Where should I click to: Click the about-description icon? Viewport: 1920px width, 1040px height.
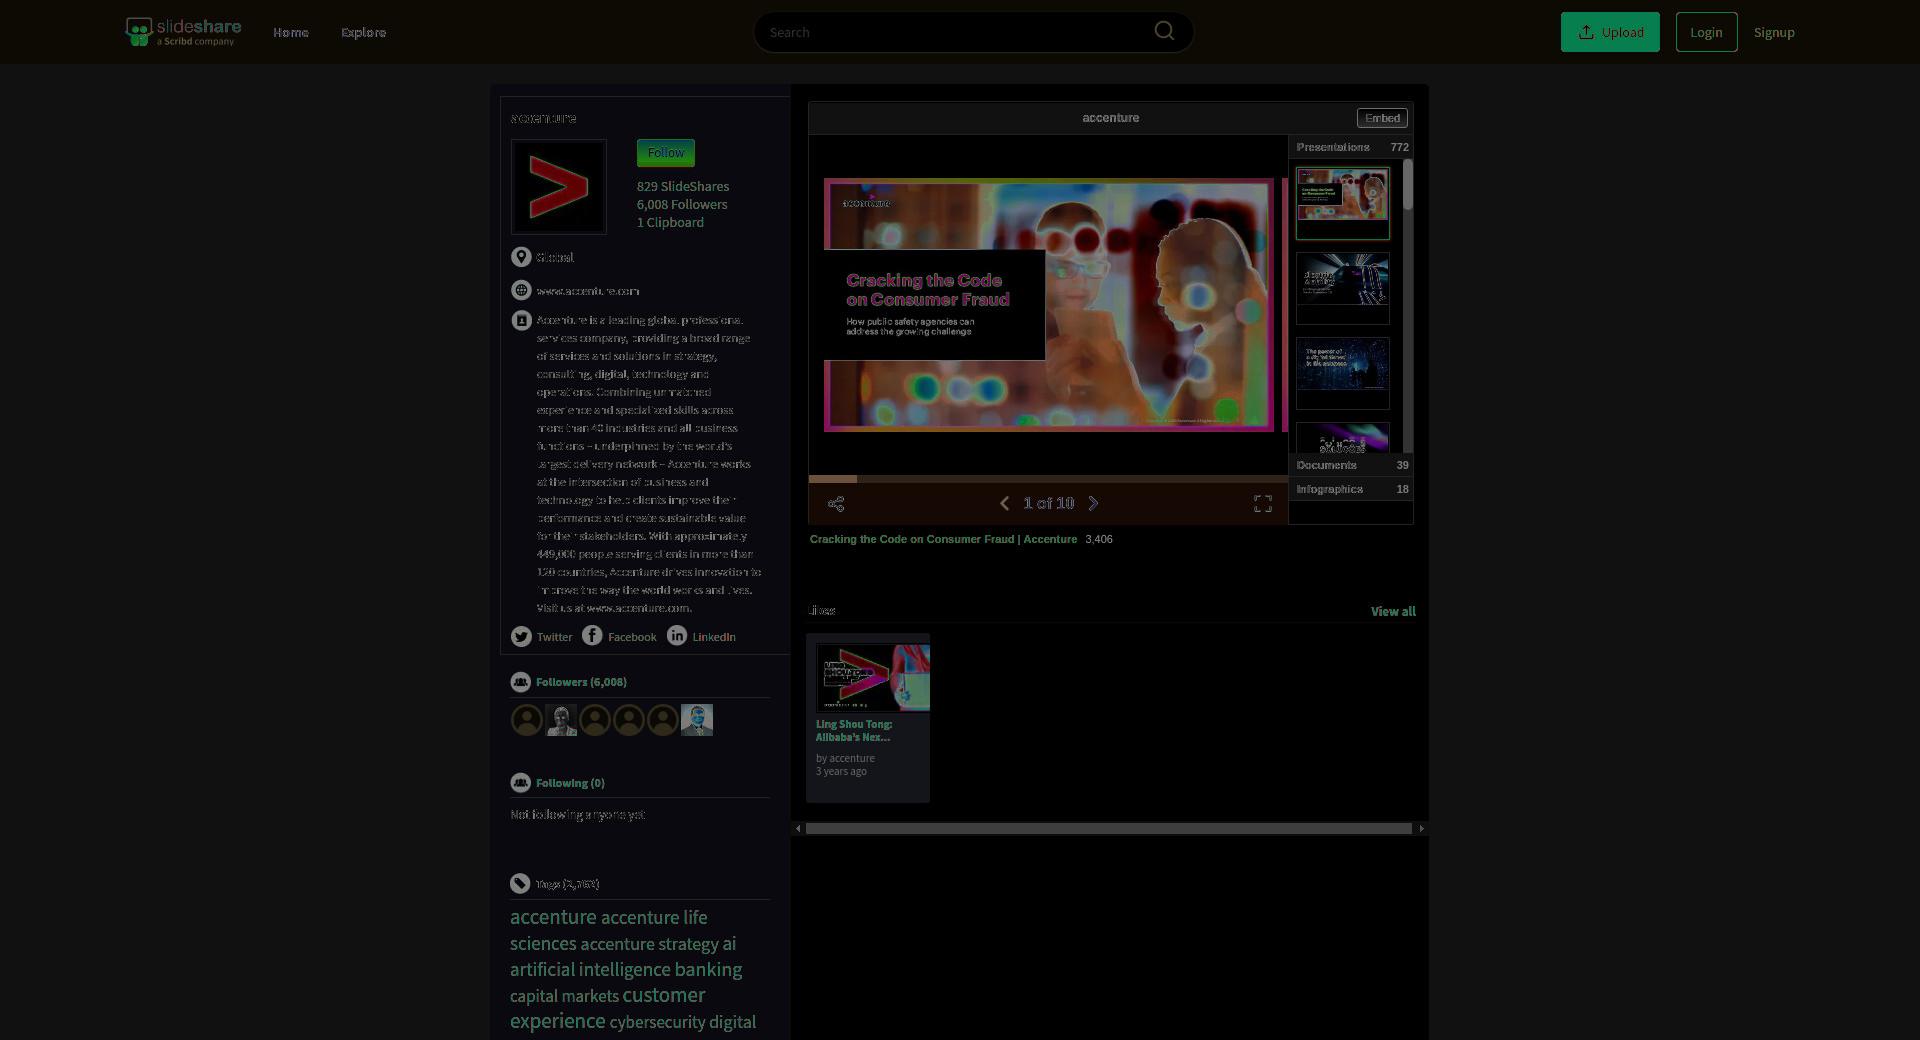point(521,320)
